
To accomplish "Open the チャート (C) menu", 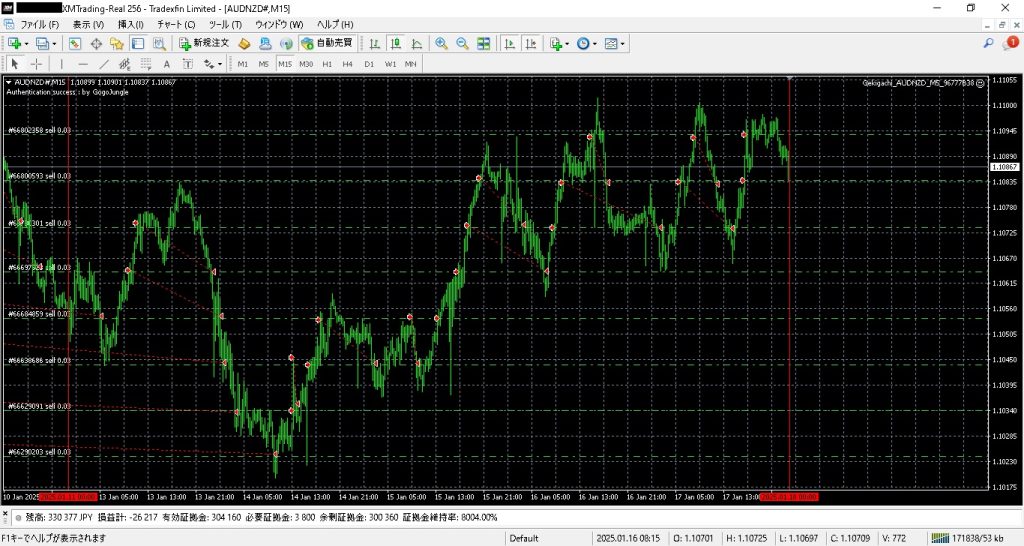I will pyautogui.click(x=176, y=24).
